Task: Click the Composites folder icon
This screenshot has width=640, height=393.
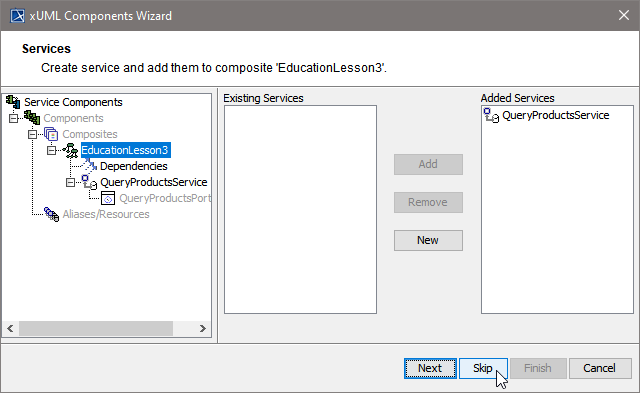Action: coord(51,134)
